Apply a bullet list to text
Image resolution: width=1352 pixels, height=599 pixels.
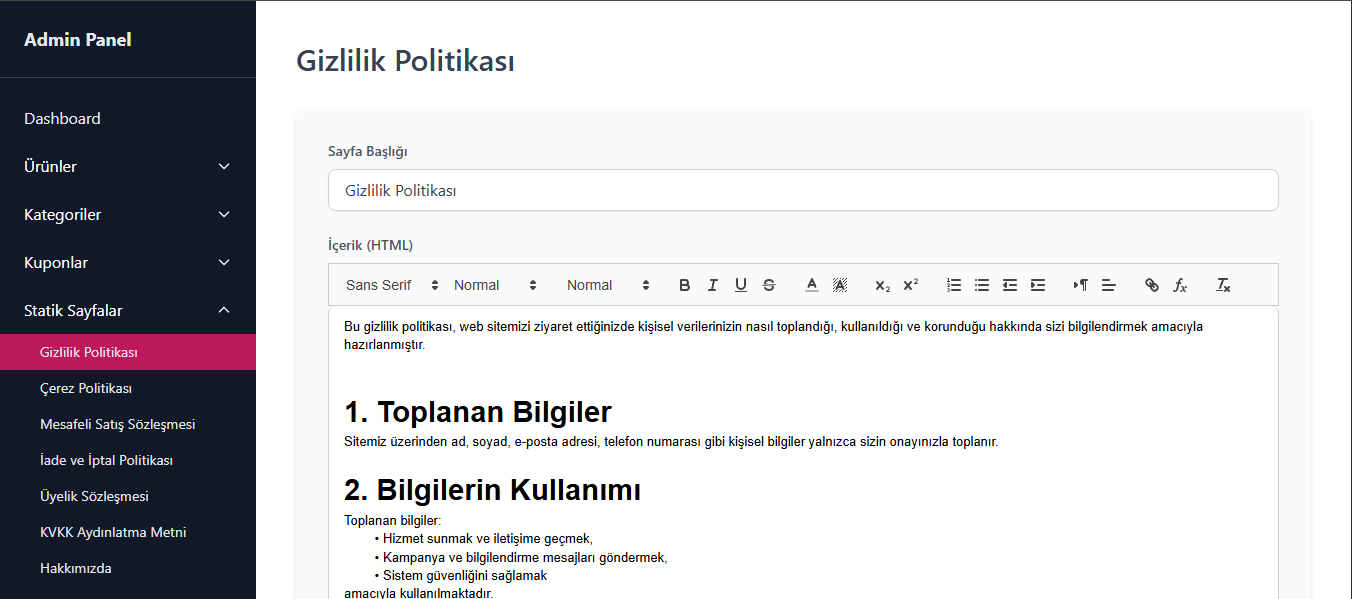[981, 285]
